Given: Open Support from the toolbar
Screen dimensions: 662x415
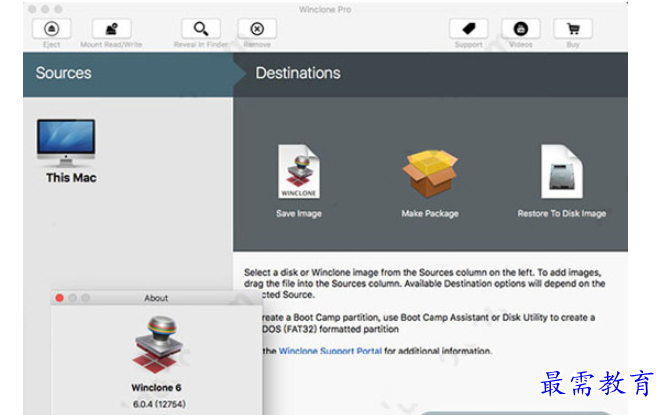Looking at the screenshot, I should pyautogui.click(x=469, y=29).
